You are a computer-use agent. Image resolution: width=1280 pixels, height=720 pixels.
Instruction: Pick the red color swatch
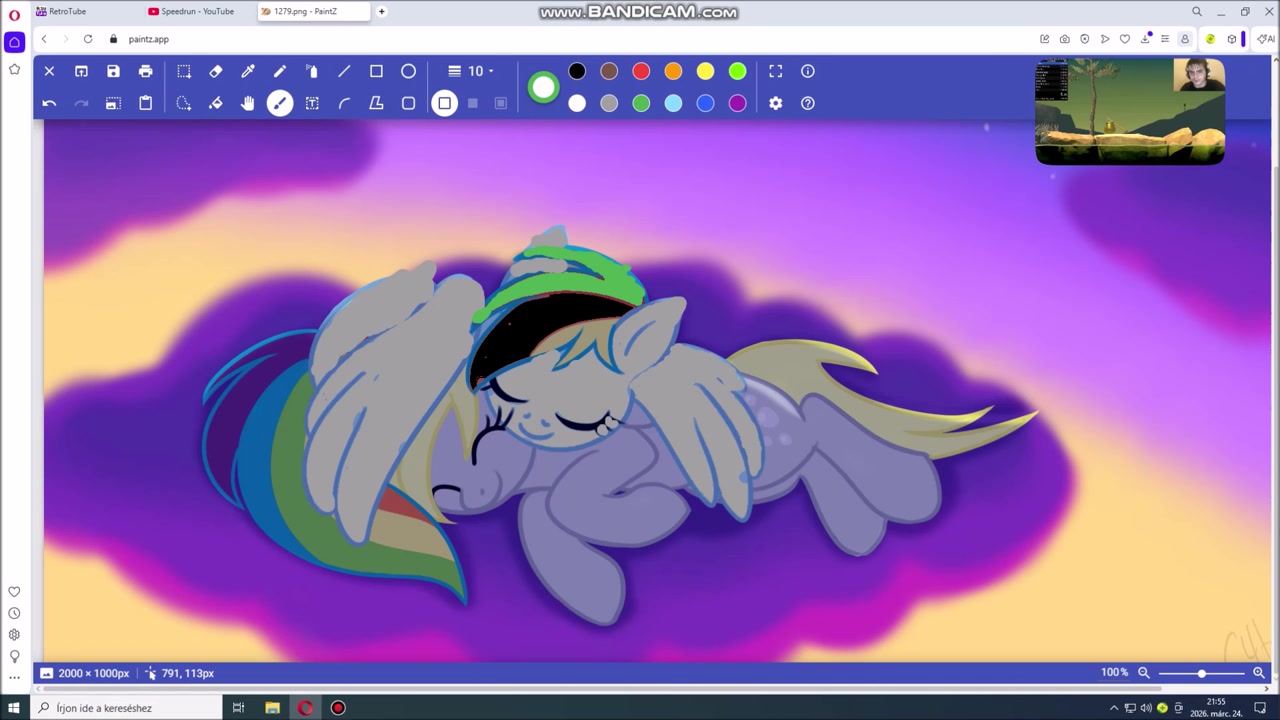coord(641,71)
